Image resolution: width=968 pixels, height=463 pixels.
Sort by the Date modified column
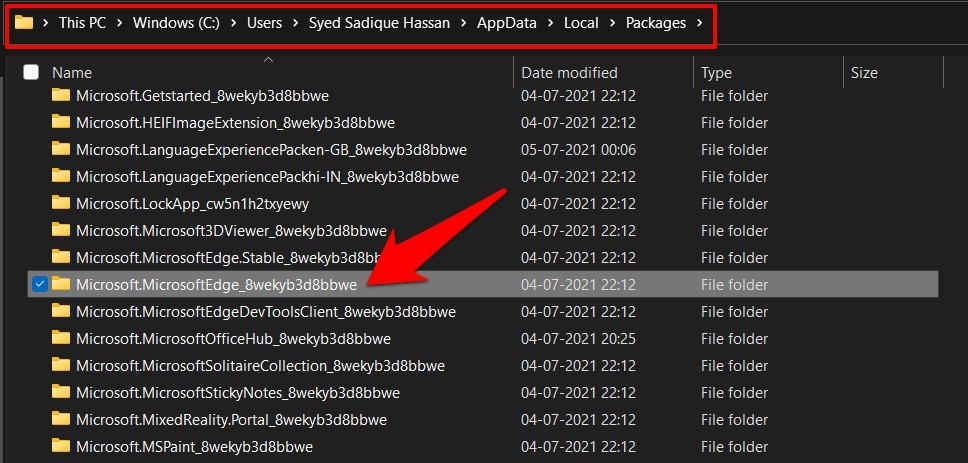pyautogui.click(x=569, y=73)
